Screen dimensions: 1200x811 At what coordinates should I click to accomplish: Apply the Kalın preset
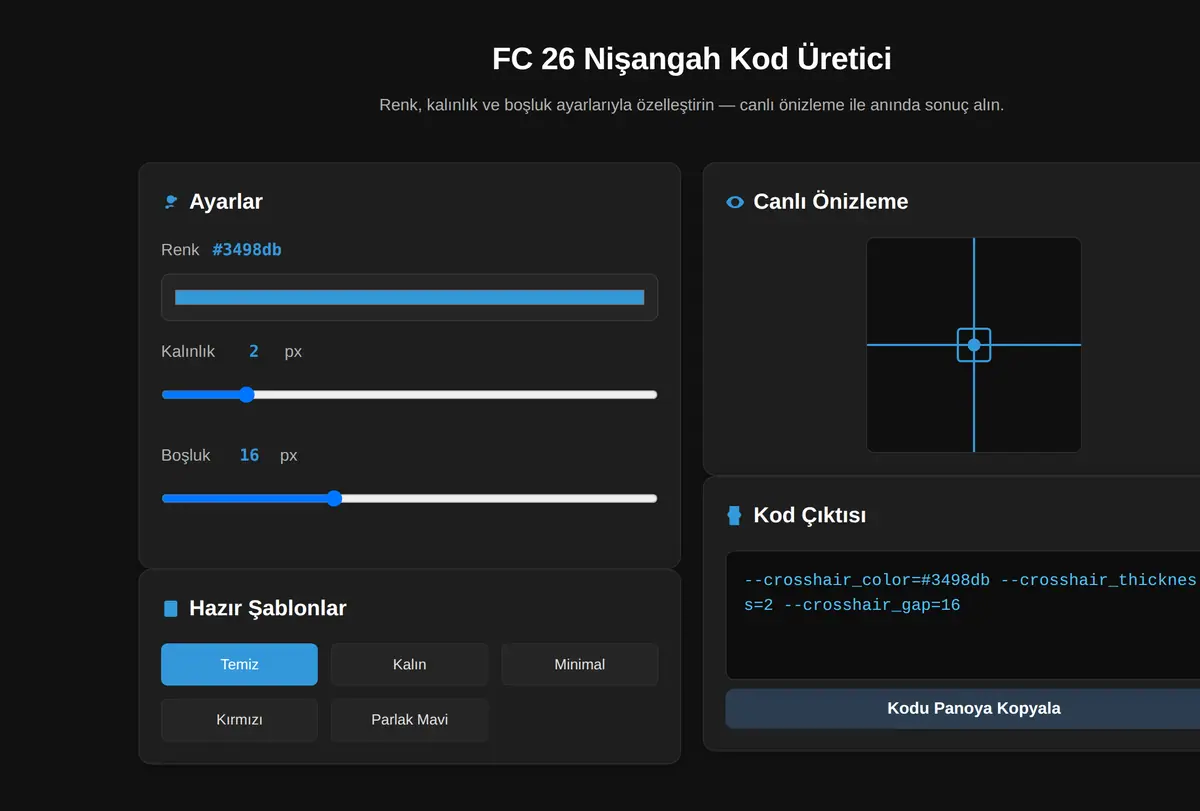pos(409,664)
